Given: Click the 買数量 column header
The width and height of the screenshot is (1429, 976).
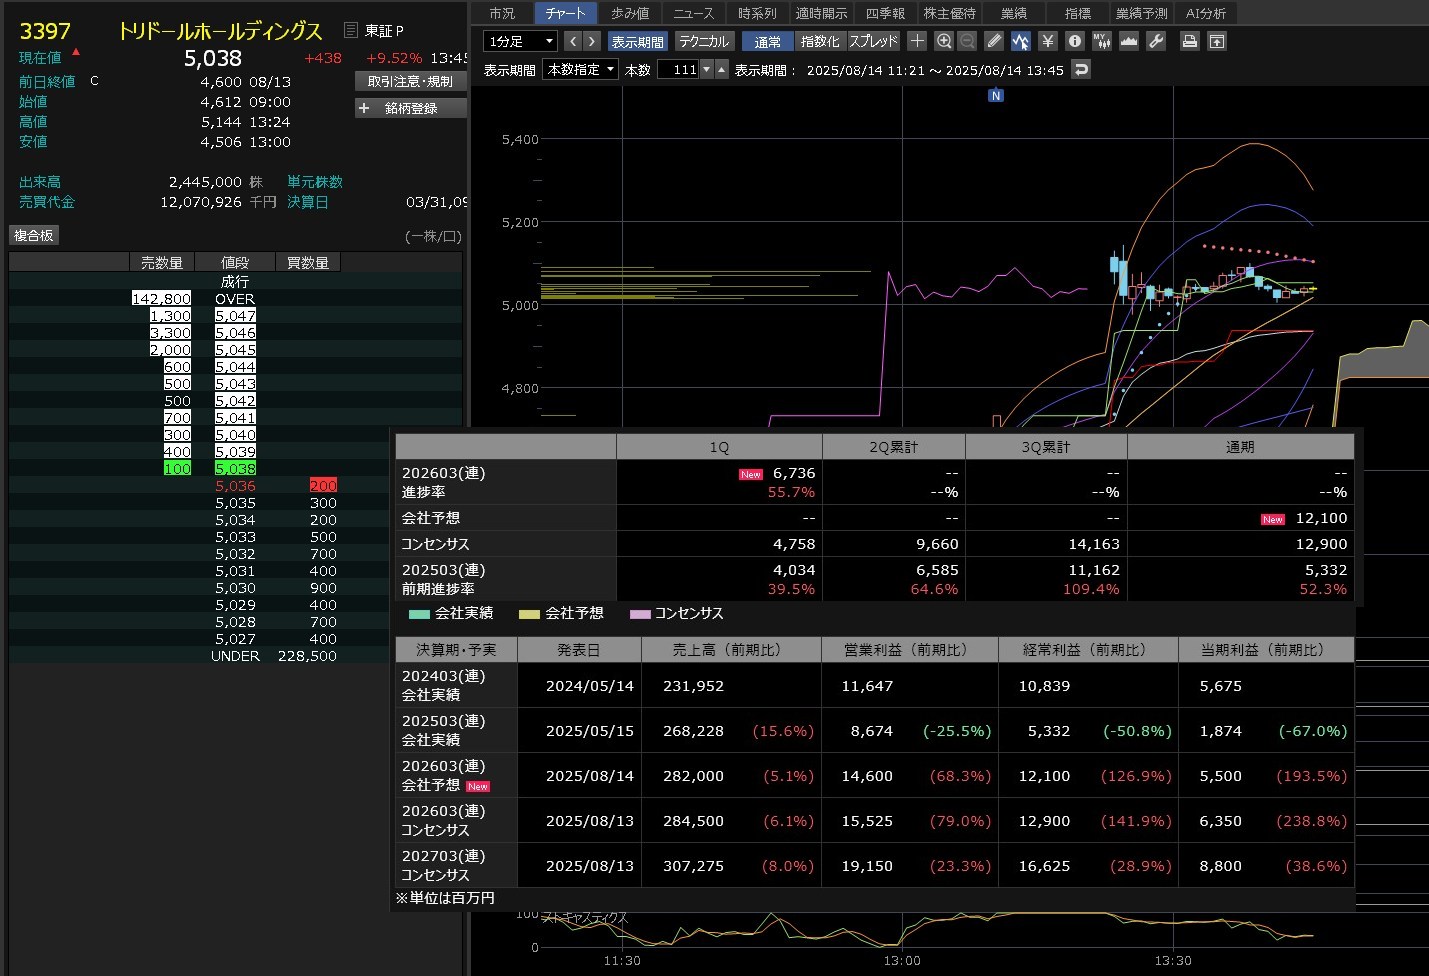Looking at the screenshot, I should tap(308, 262).
